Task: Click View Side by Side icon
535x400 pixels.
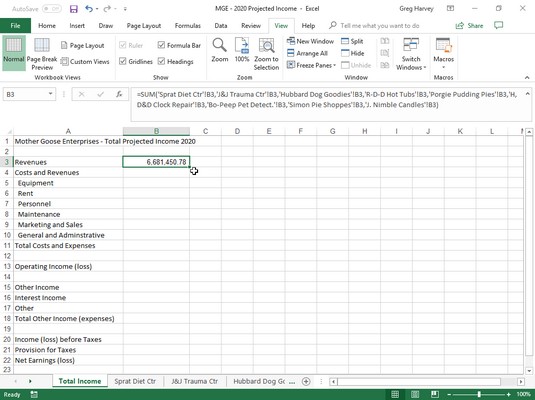Action: coord(385,41)
